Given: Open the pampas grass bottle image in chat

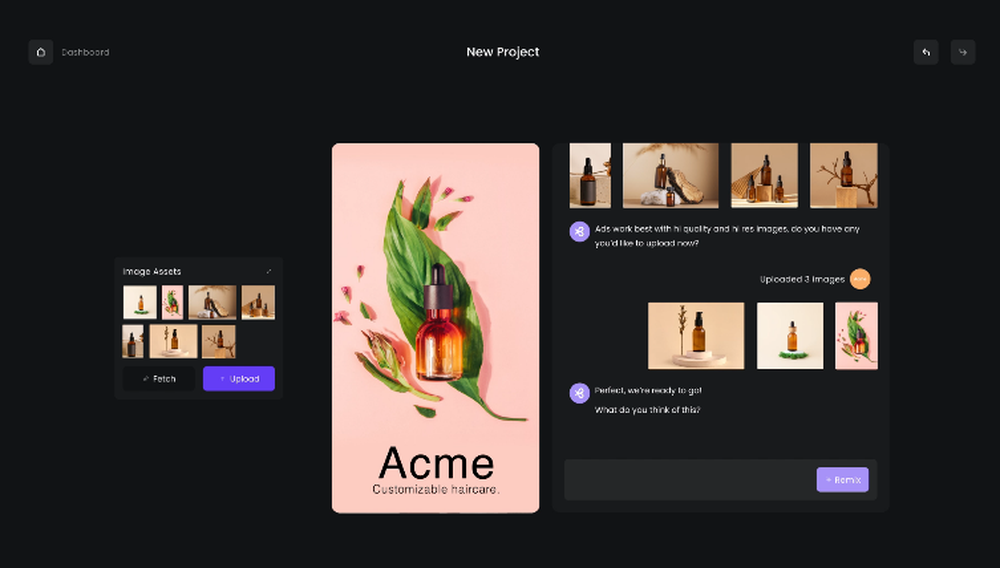Looking at the screenshot, I should pyautogui.click(x=670, y=175).
